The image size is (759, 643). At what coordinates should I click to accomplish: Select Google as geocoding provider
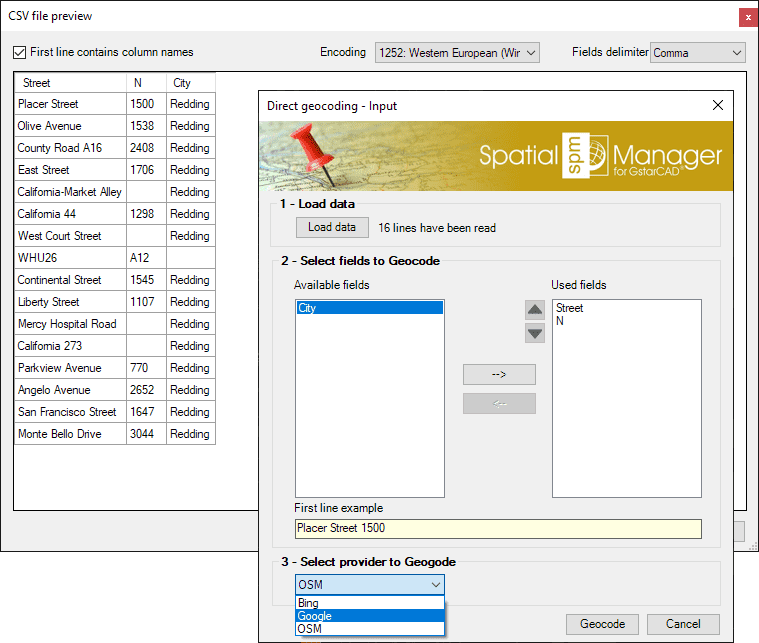pos(369,616)
